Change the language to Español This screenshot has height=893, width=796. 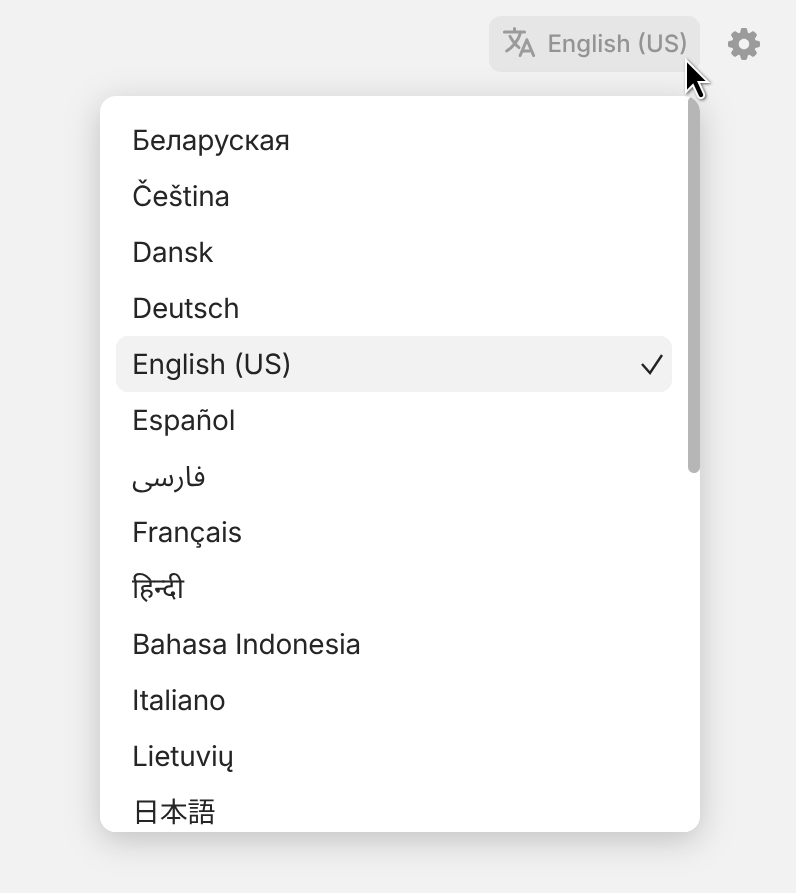(184, 420)
